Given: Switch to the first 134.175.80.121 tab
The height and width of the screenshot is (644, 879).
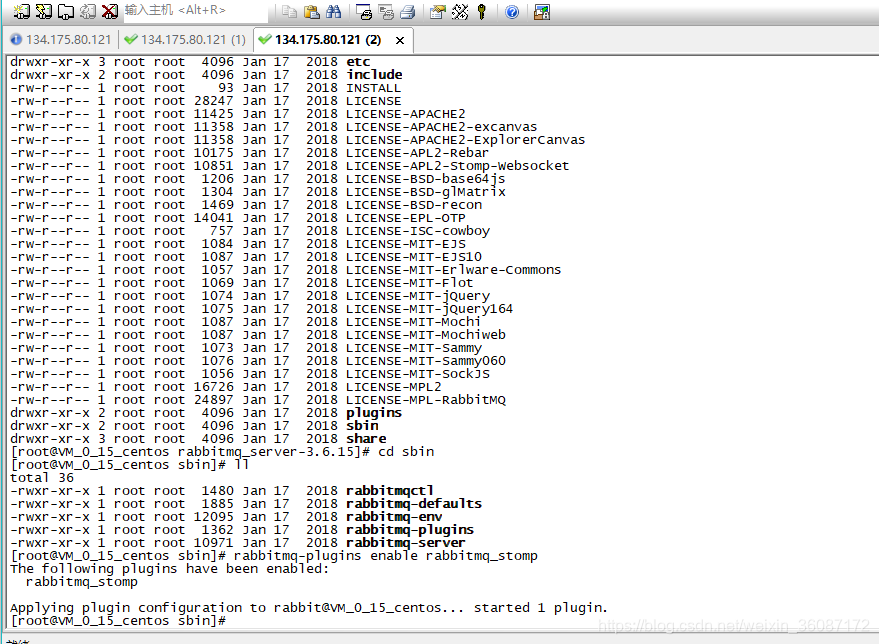Looking at the screenshot, I should click(x=61, y=40).
